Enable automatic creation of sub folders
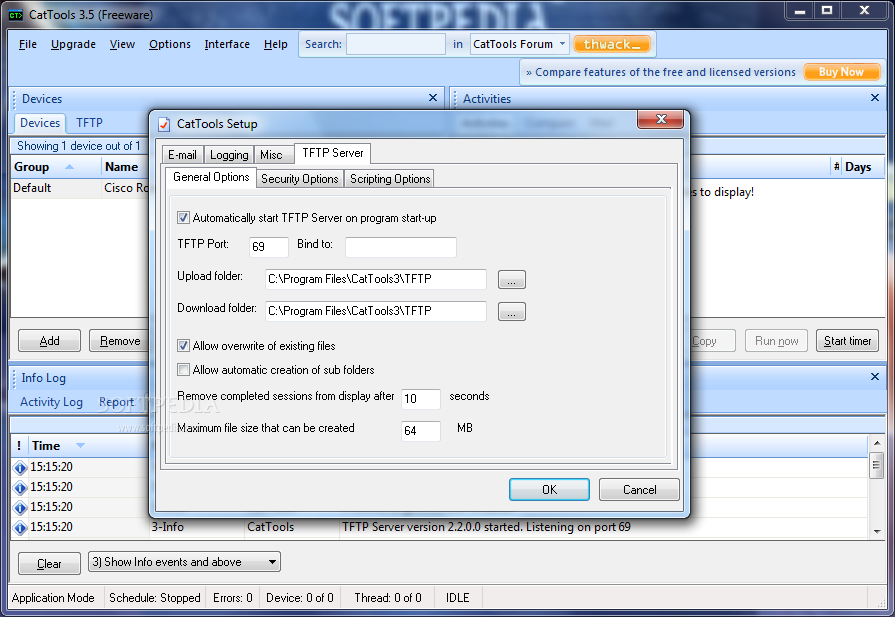The width and height of the screenshot is (895, 617). coord(183,369)
